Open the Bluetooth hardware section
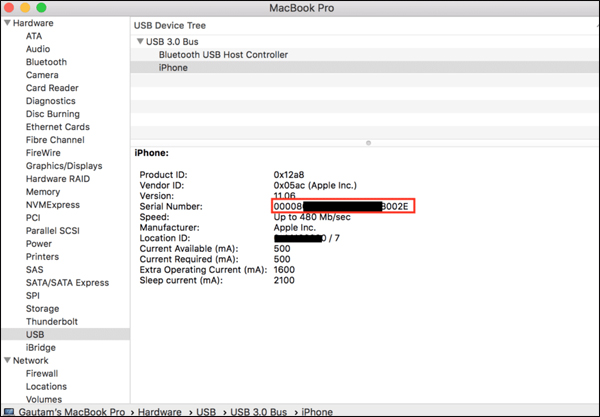Image resolution: width=600 pixels, height=417 pixels. (x=46, y=62)
